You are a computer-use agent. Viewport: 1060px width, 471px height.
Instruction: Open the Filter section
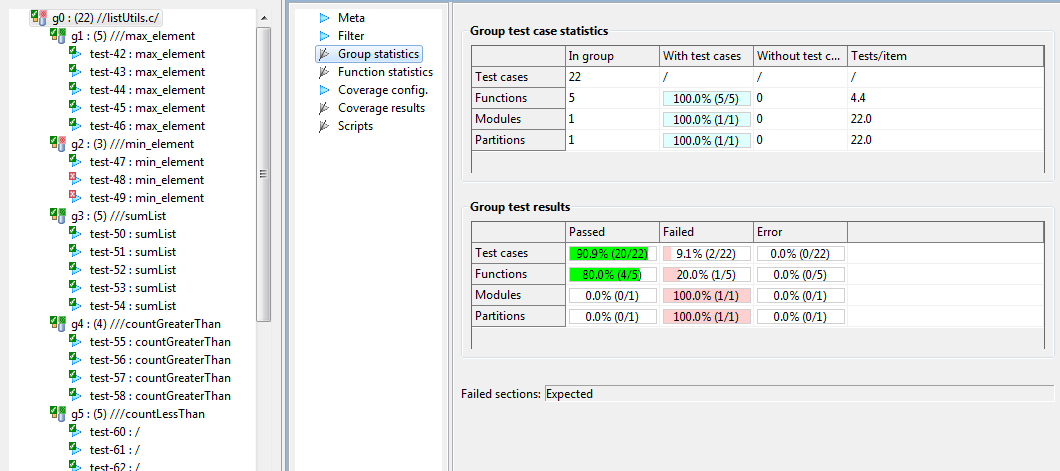[x=351, y=36]
